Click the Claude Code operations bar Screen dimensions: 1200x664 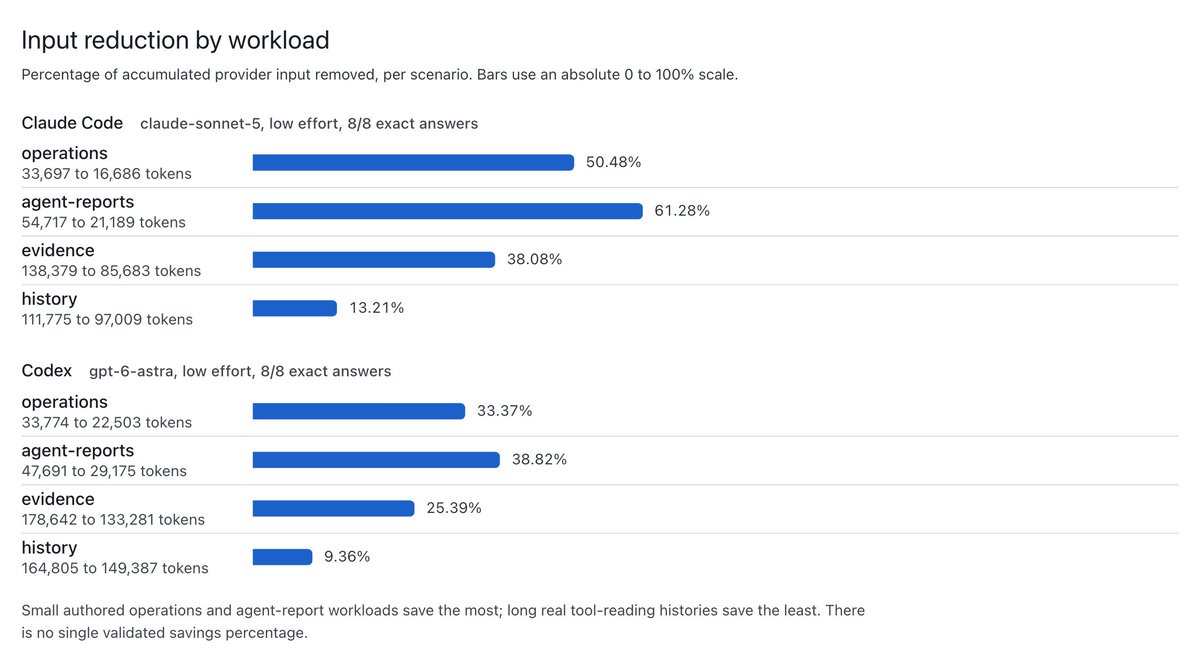[x=413, y=162]
